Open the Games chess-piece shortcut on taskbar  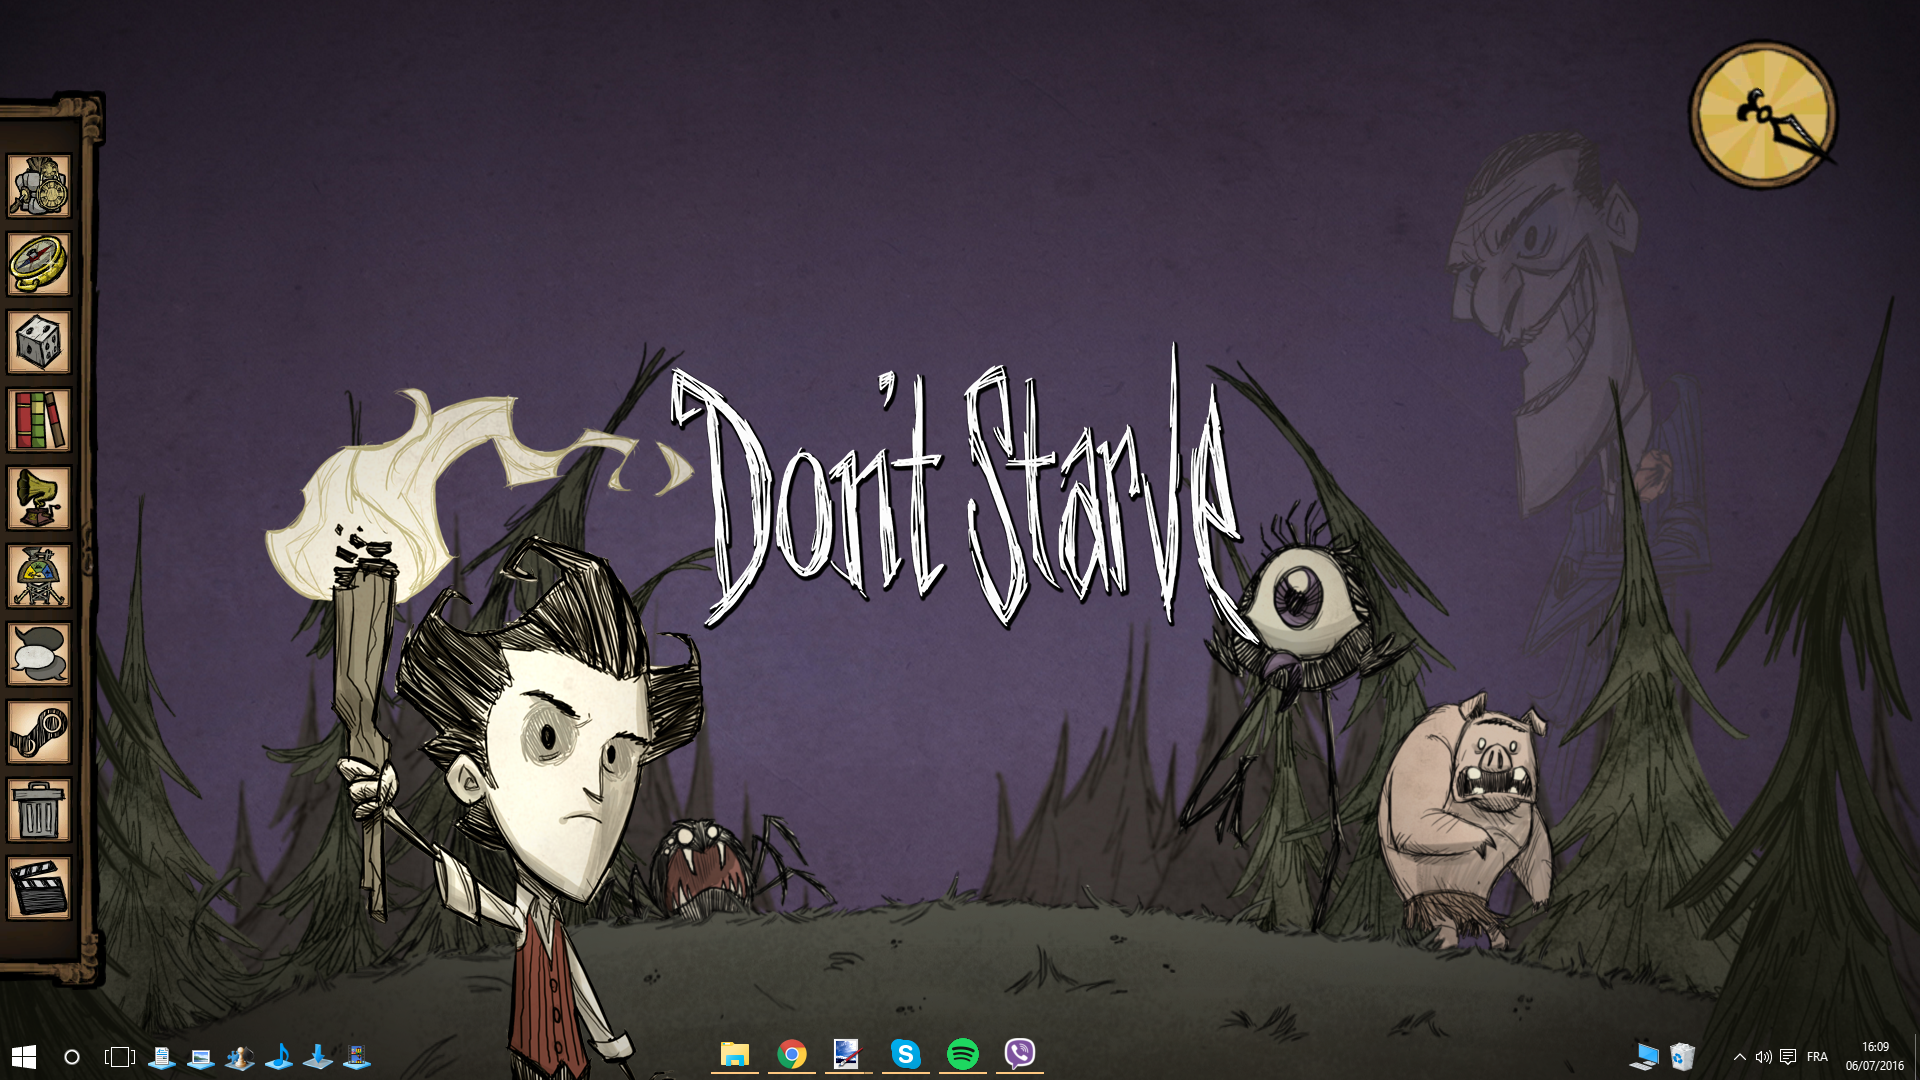pyautogui.click(x=240, y=1057)
